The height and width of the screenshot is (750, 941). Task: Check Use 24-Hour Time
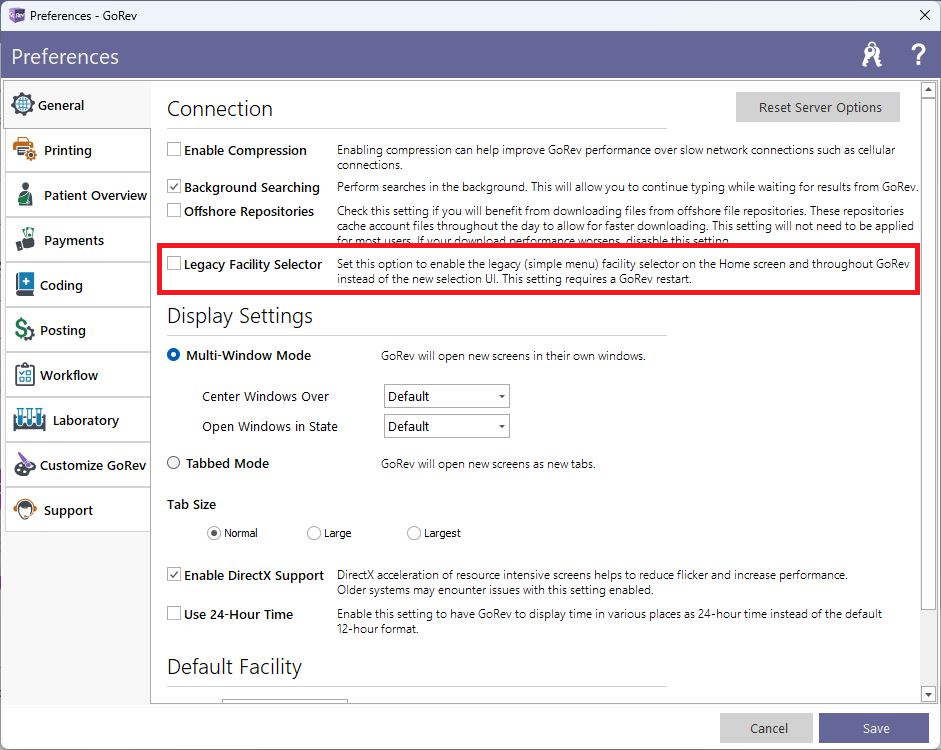pos(174,614)
